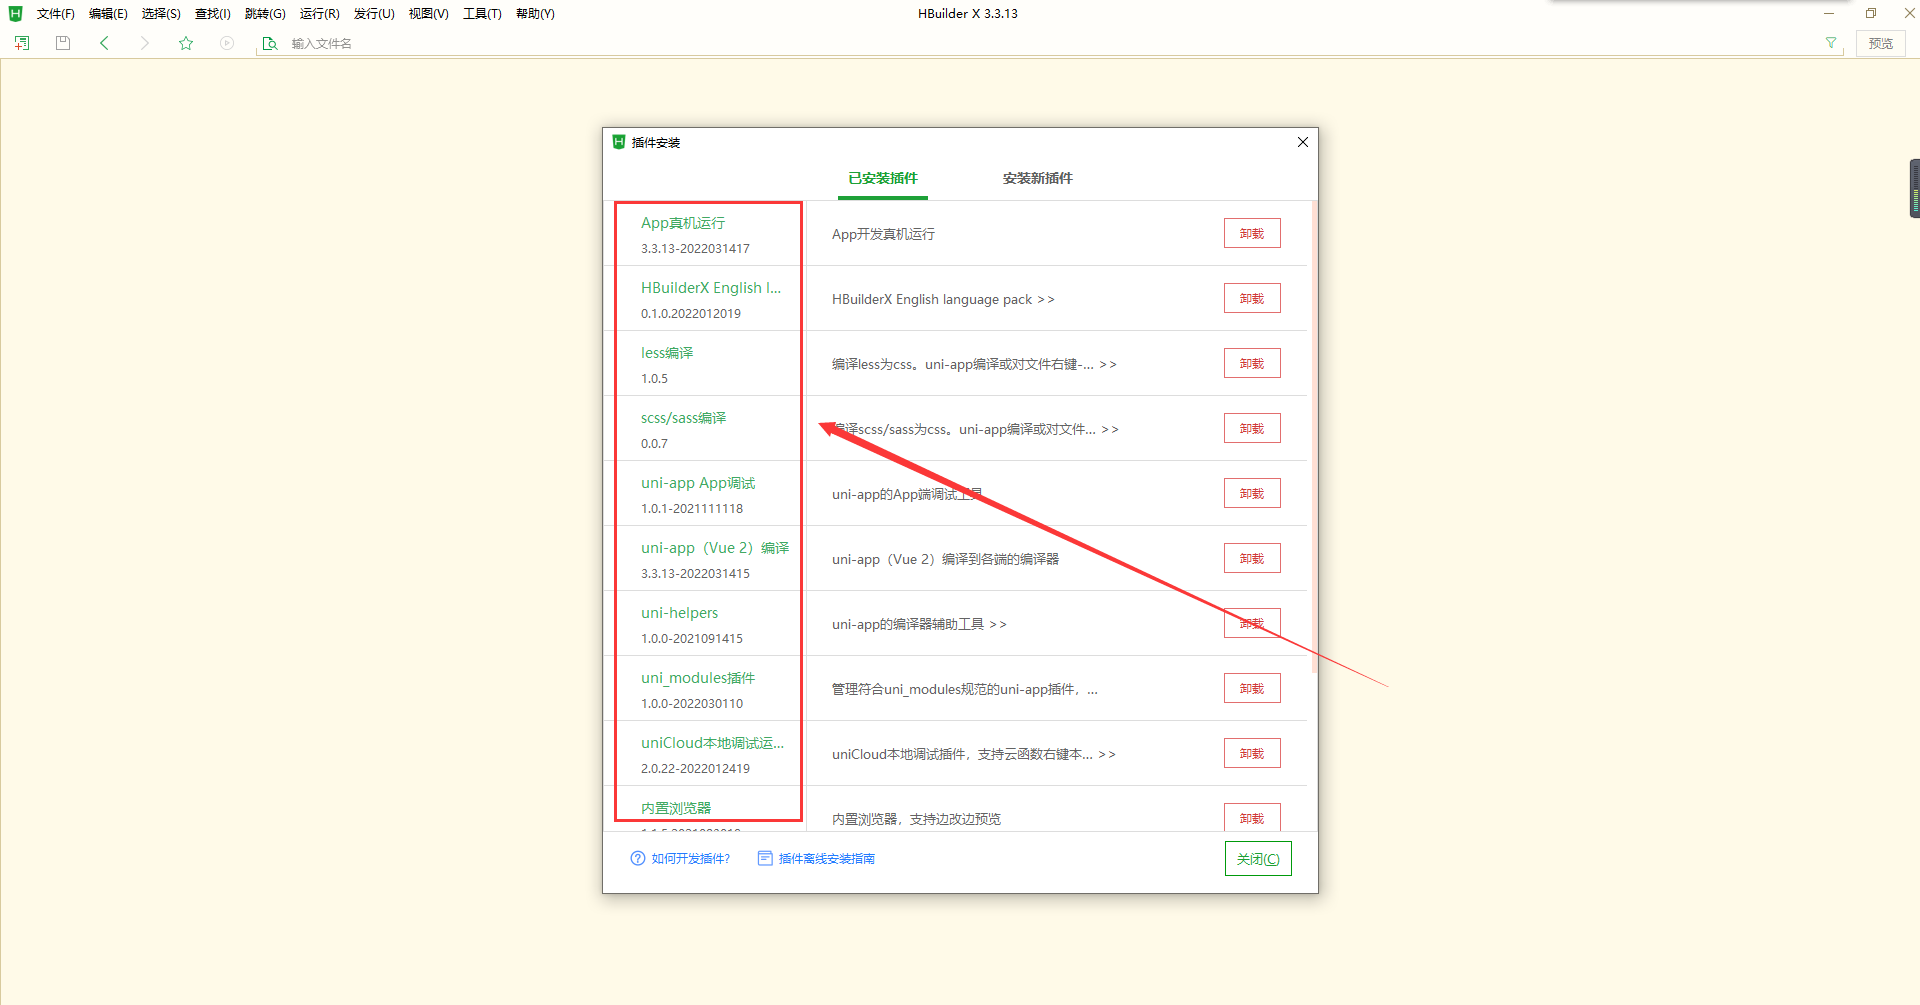Click the HBuilderX English language pack description
1920x1005 pixels.
tap(943, 299)
